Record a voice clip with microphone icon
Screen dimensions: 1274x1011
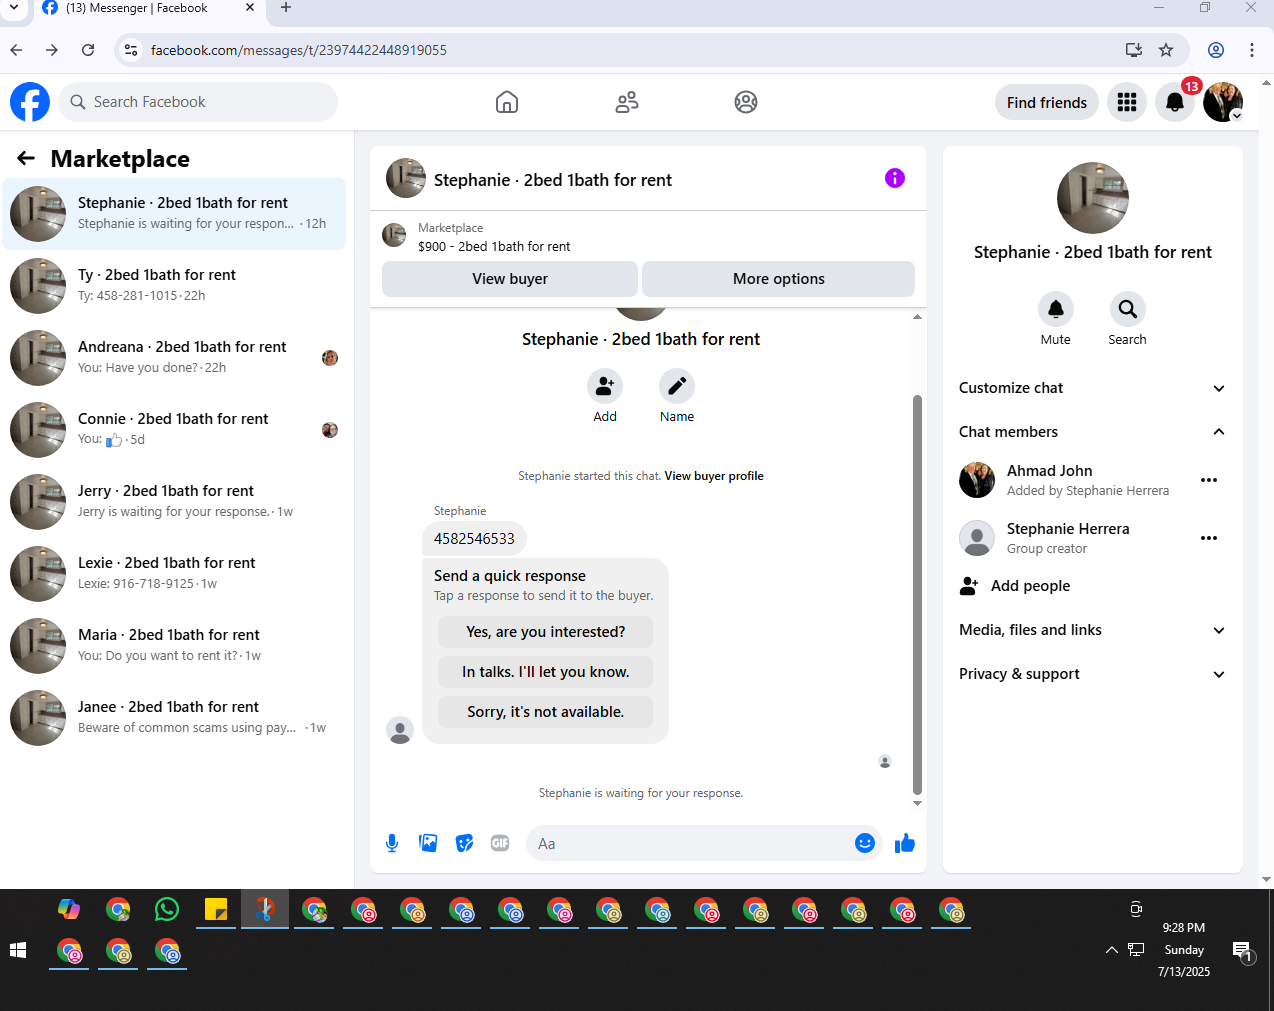click(x=392, y=843)
